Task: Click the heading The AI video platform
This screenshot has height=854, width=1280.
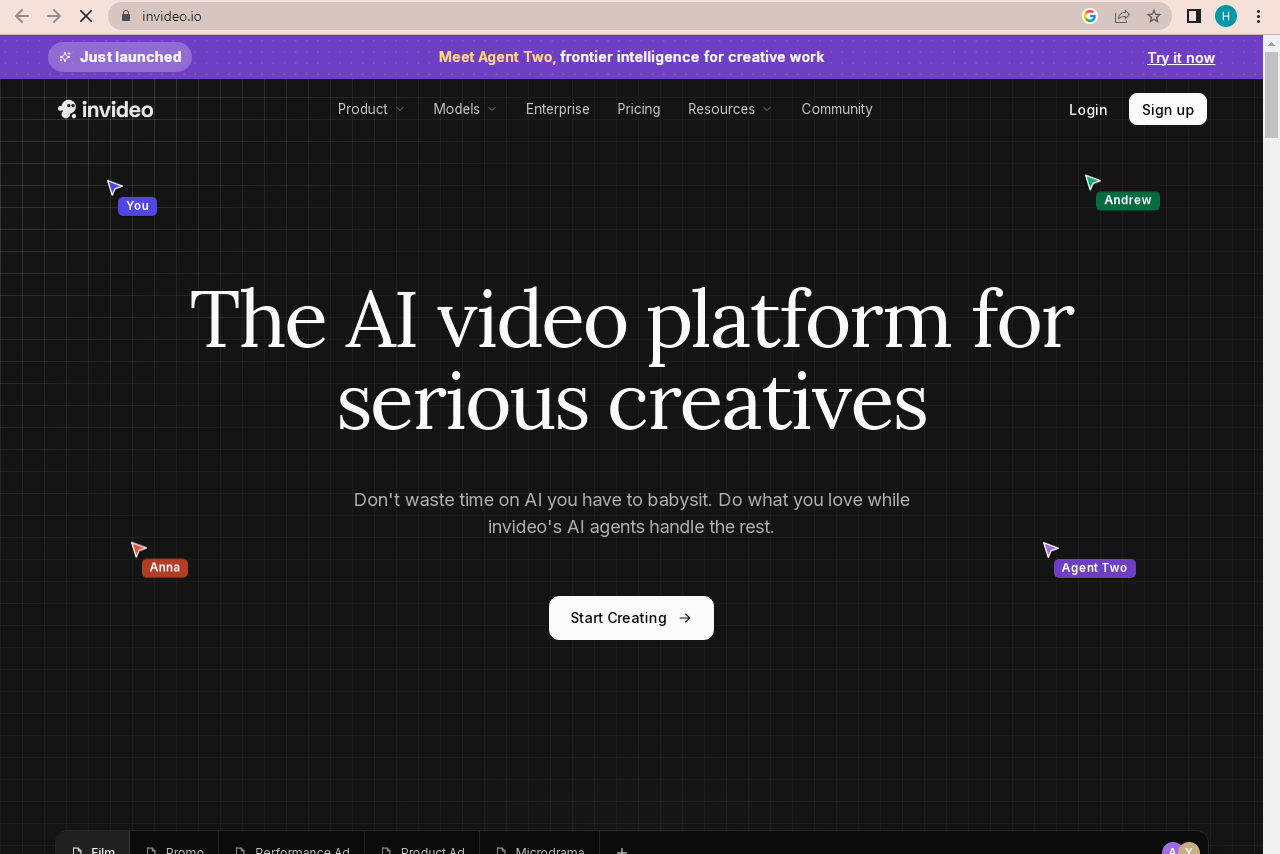Action: point(632,360)
